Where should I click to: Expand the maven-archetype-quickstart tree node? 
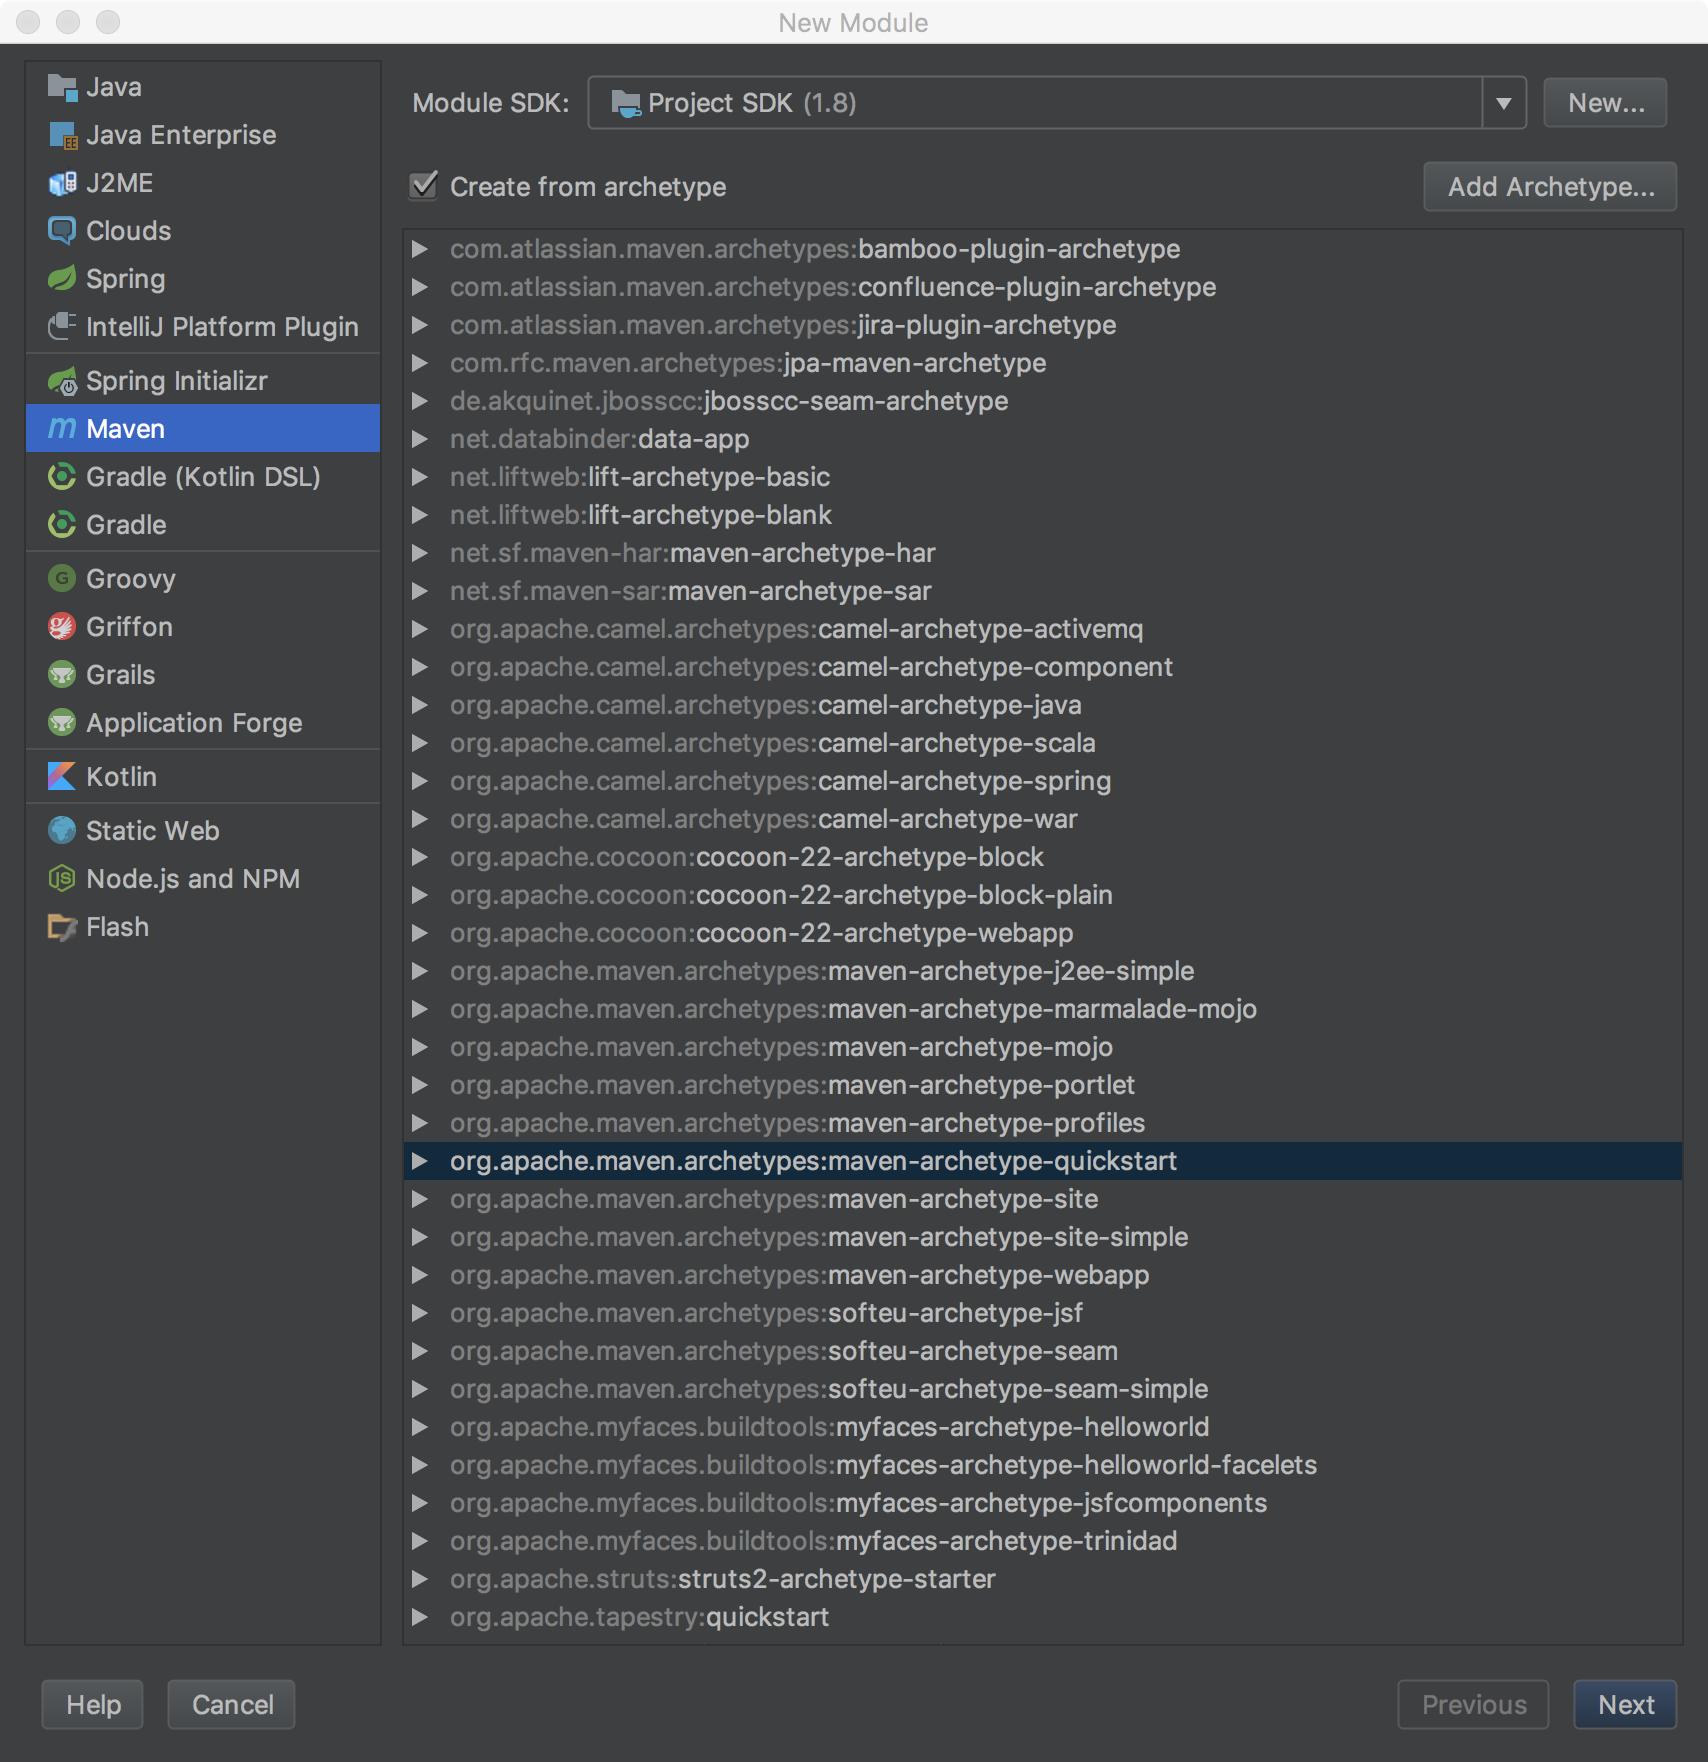coord(420,1161)
